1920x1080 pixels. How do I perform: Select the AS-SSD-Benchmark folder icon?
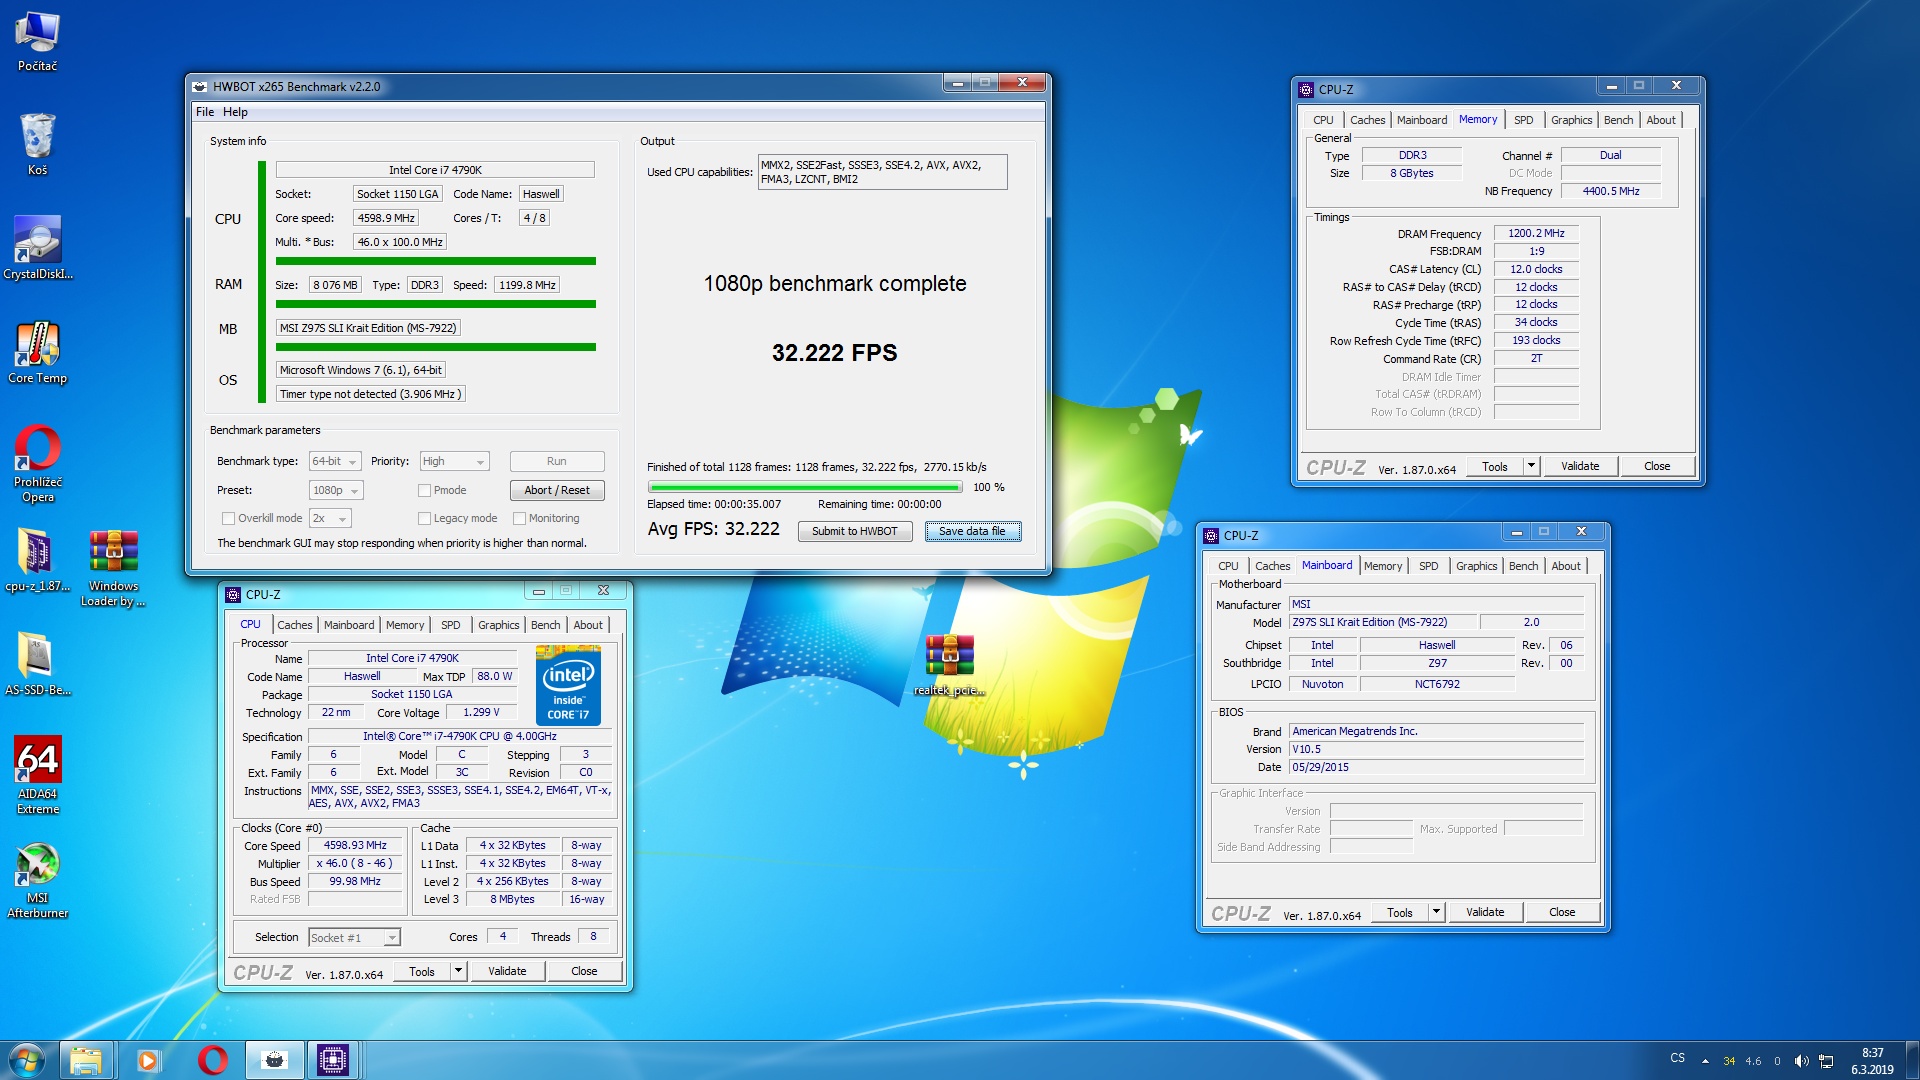click(x=37, y=665)
